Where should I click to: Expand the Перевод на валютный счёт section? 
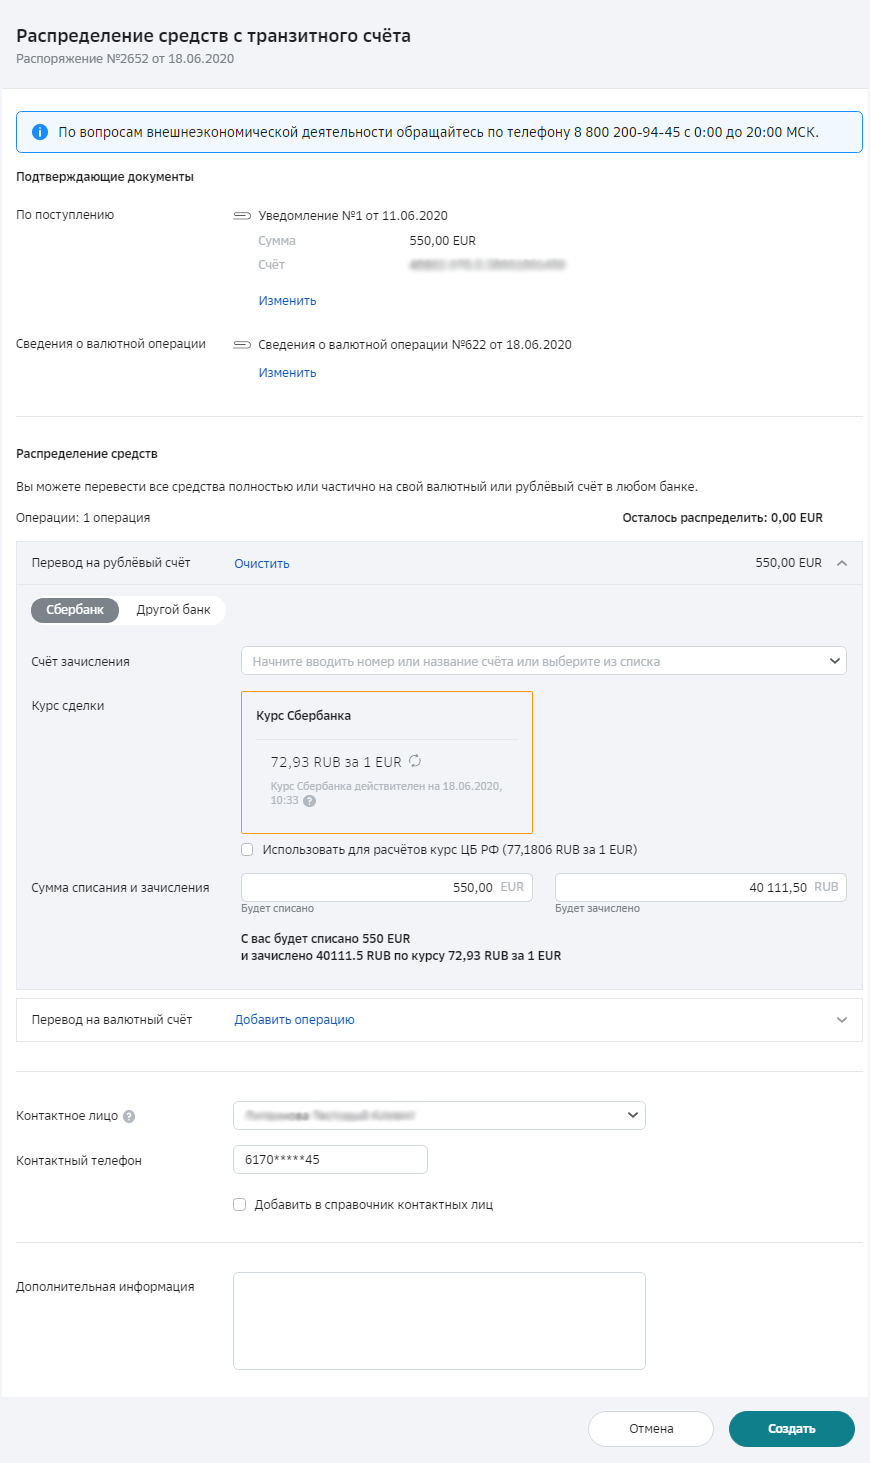tap(842, 1020)
